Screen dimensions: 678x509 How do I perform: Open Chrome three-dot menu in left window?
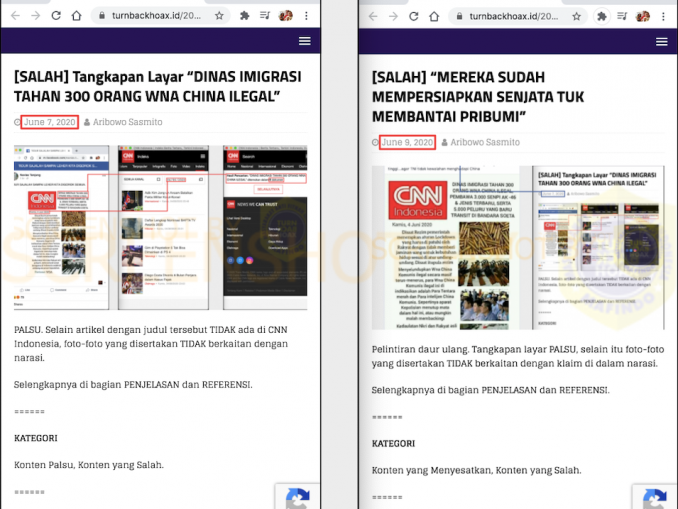click(306, 16)
